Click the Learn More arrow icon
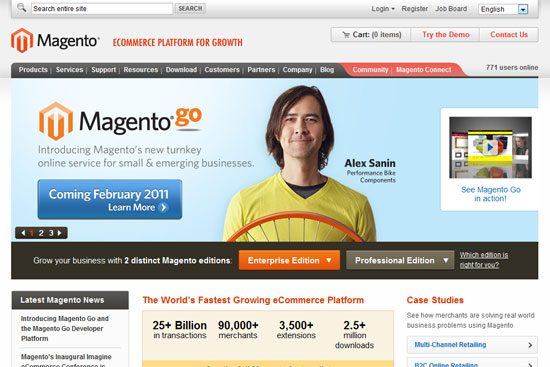The image size is (550, 367). 163,207
